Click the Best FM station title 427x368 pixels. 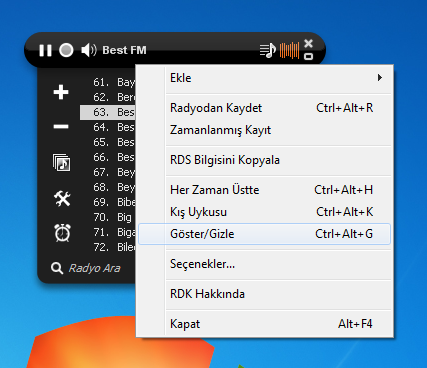point(124,50)
